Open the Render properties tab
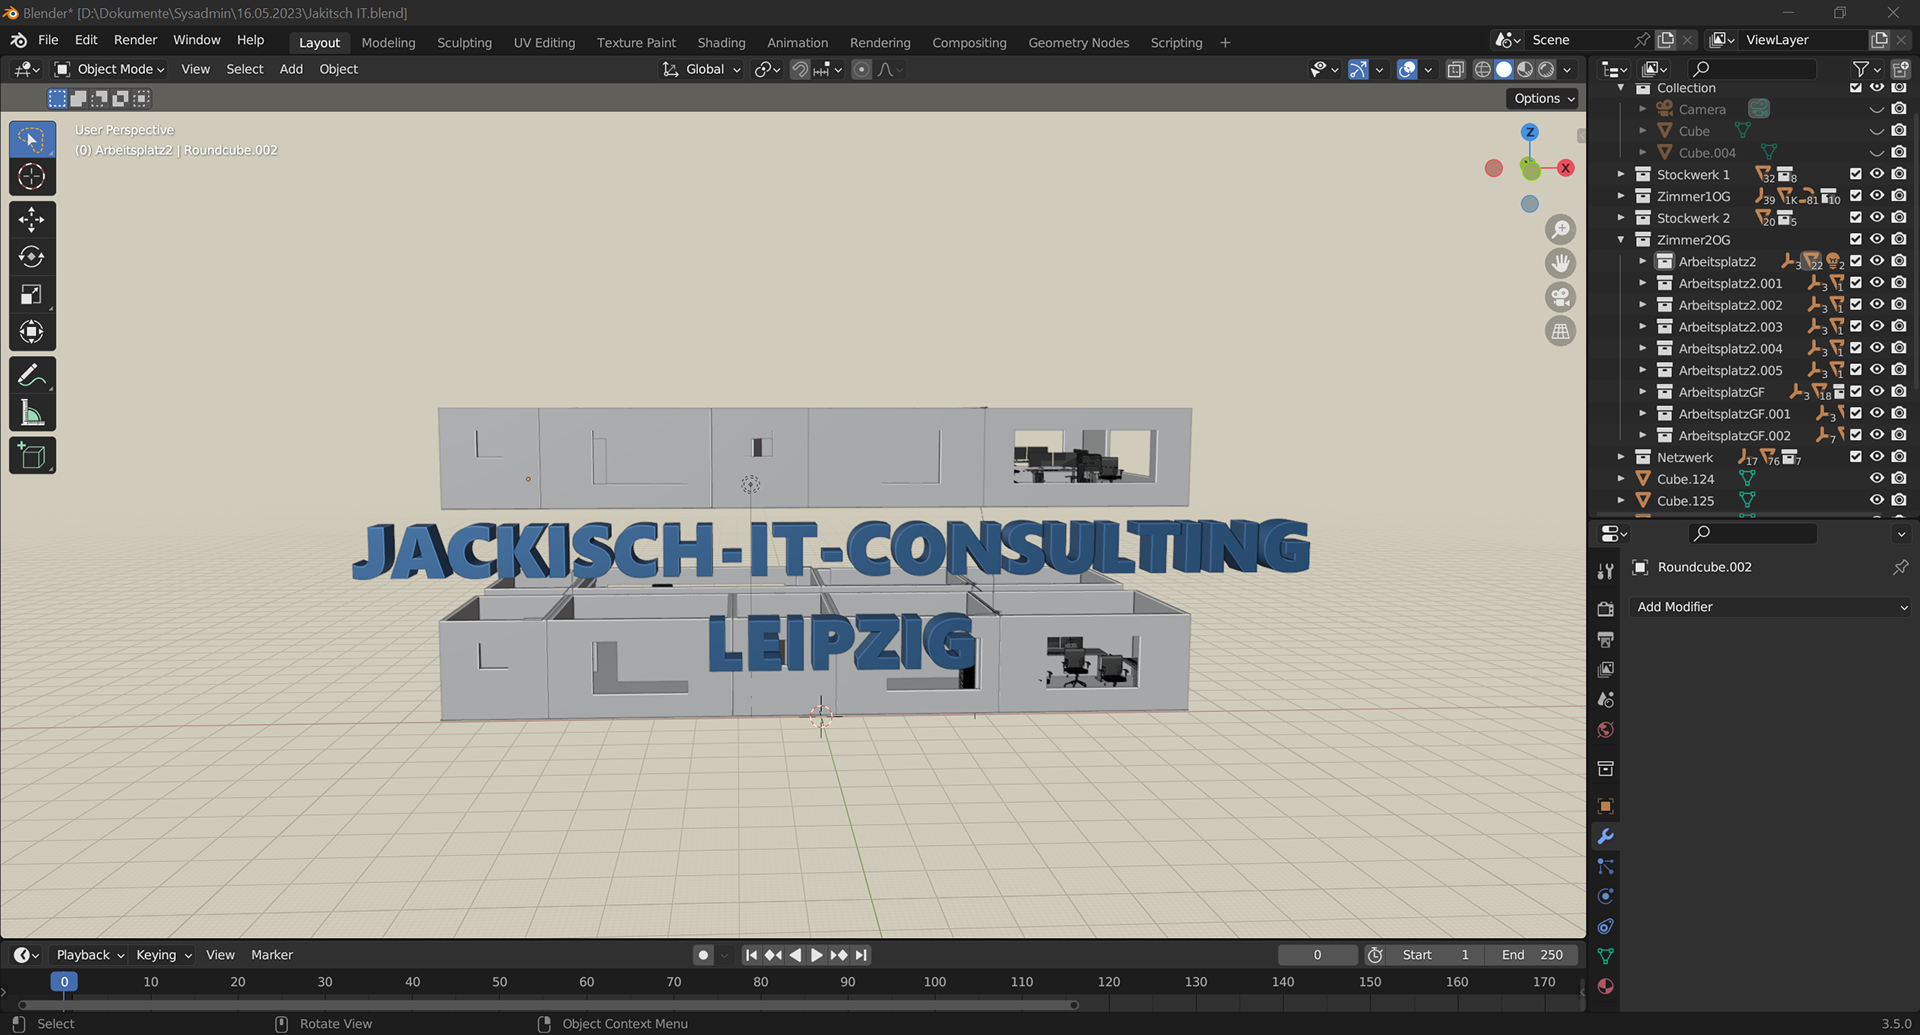Image resolution: width=1920 pixels, height=1035 pixels. point(1606,609)
